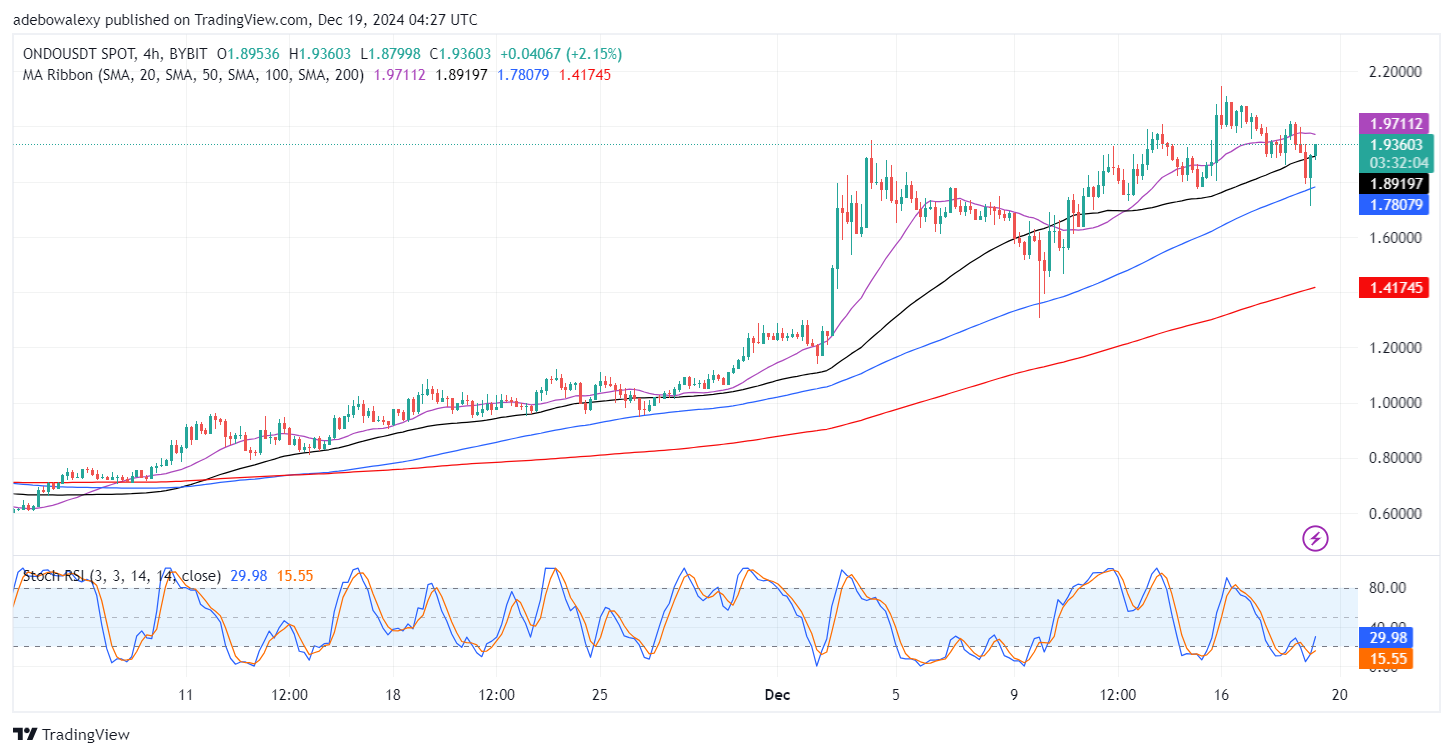The width and height of the screenshot is (1453, 756).
Task: Click the 25 date label on time axis
Action: (x=600, y=694)
